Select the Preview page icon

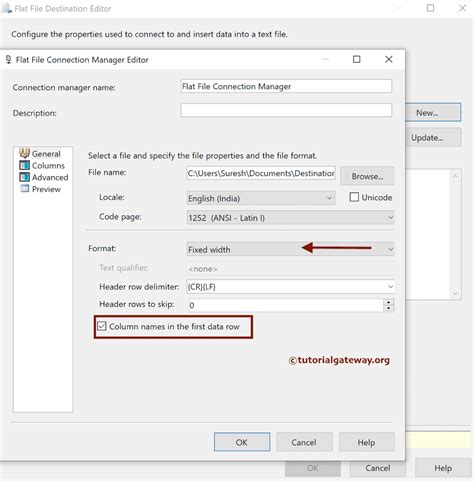[24, 189]
